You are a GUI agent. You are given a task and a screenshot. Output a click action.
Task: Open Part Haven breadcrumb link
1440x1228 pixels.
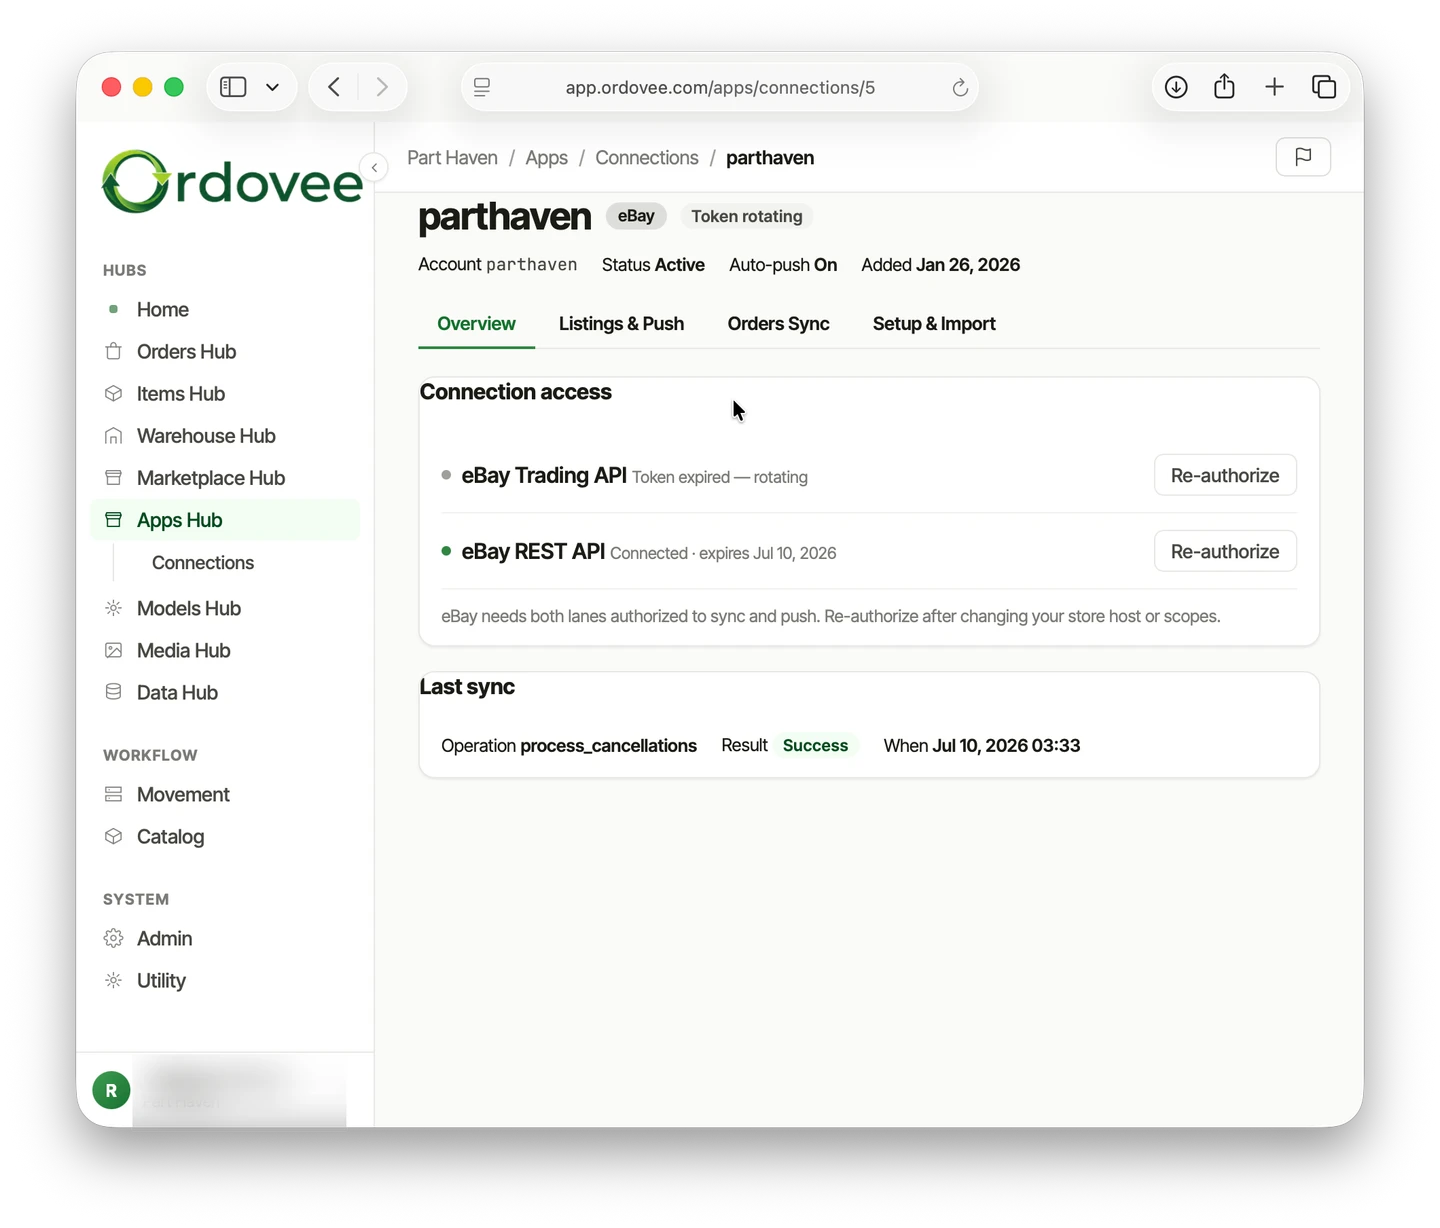tap(452, 158)
